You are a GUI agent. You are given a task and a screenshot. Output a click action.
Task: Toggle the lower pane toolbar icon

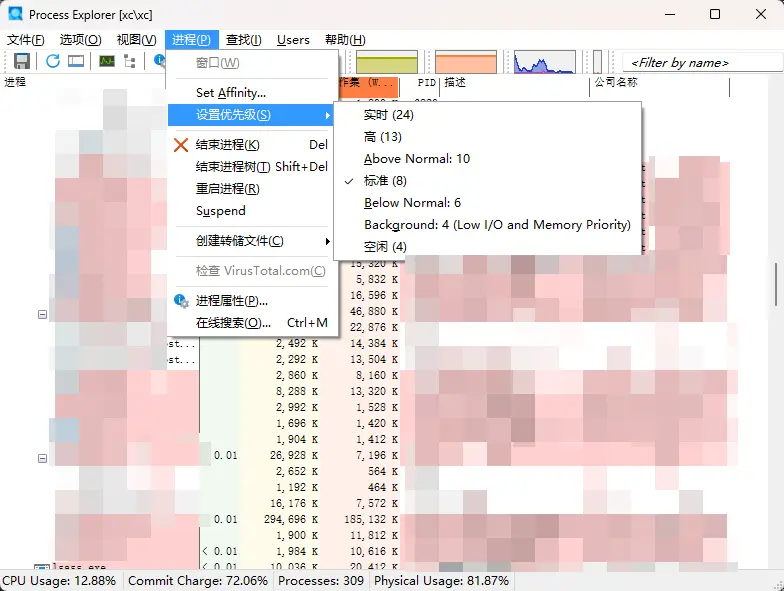pos(76,61)
